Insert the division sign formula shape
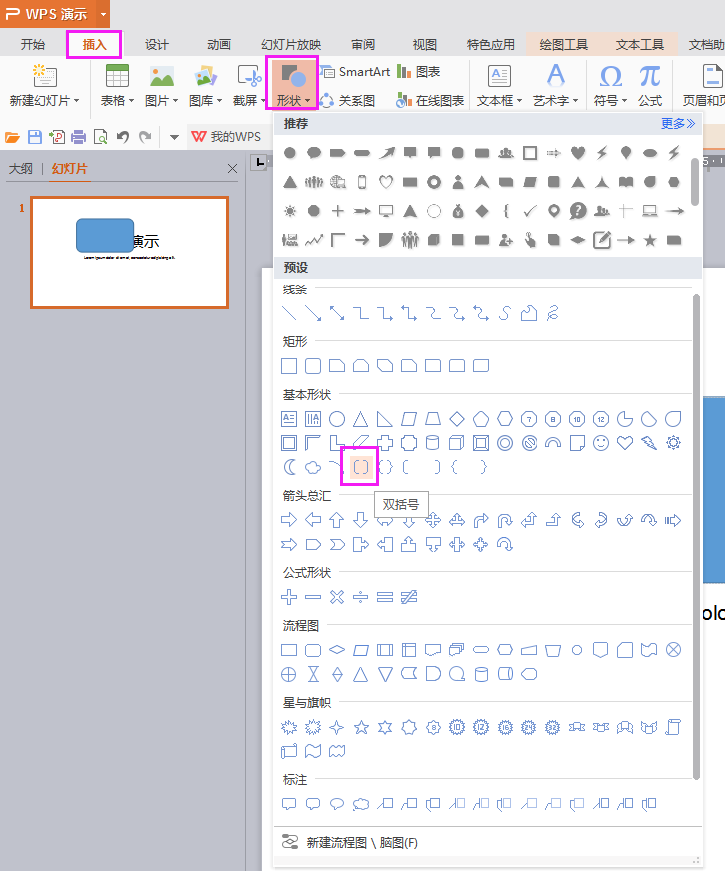The height and width of the screenshot is (871, 725). [x=361, y=597]
